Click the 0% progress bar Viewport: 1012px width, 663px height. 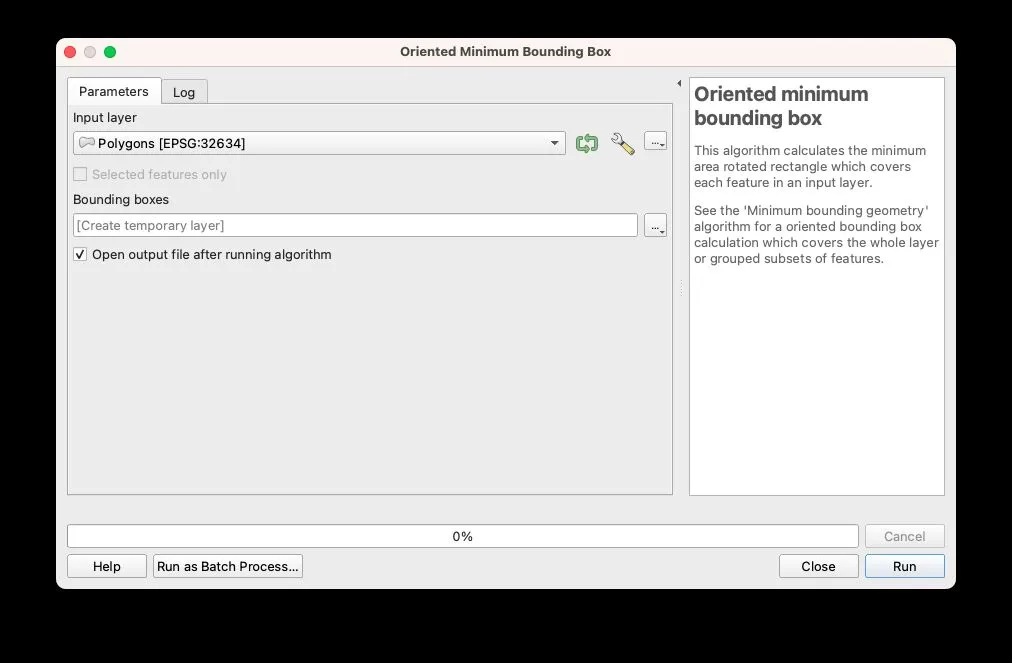point(462,536)
